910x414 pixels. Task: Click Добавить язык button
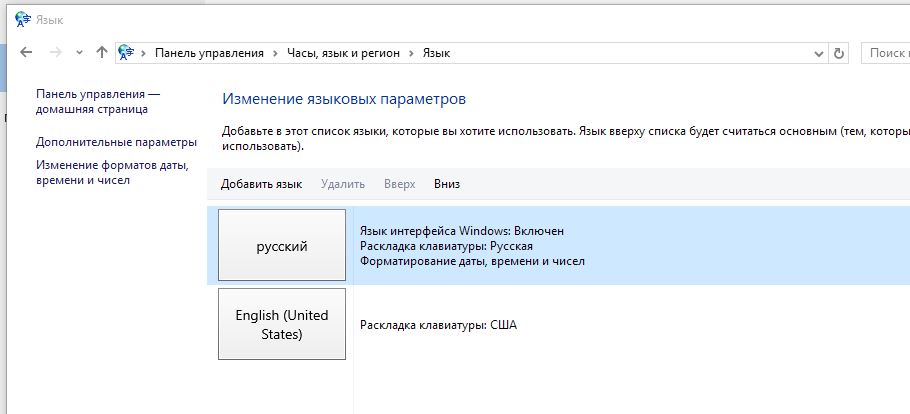click(x=261, y=184)
